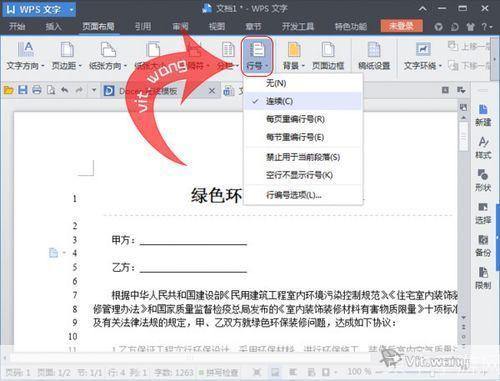This screenshot has width=500, height=381.
Task: Click the 行号 line numbers button
Action: 257,56
